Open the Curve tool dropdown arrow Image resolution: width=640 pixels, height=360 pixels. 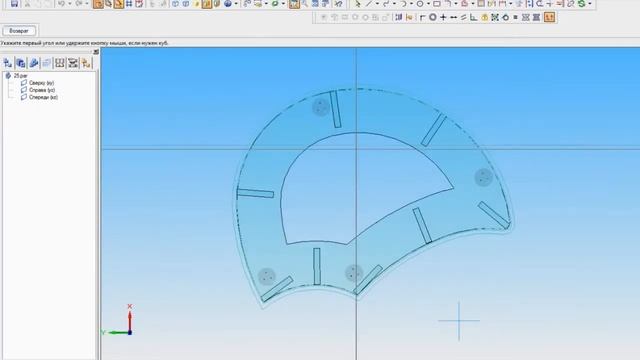click(394, 4)
